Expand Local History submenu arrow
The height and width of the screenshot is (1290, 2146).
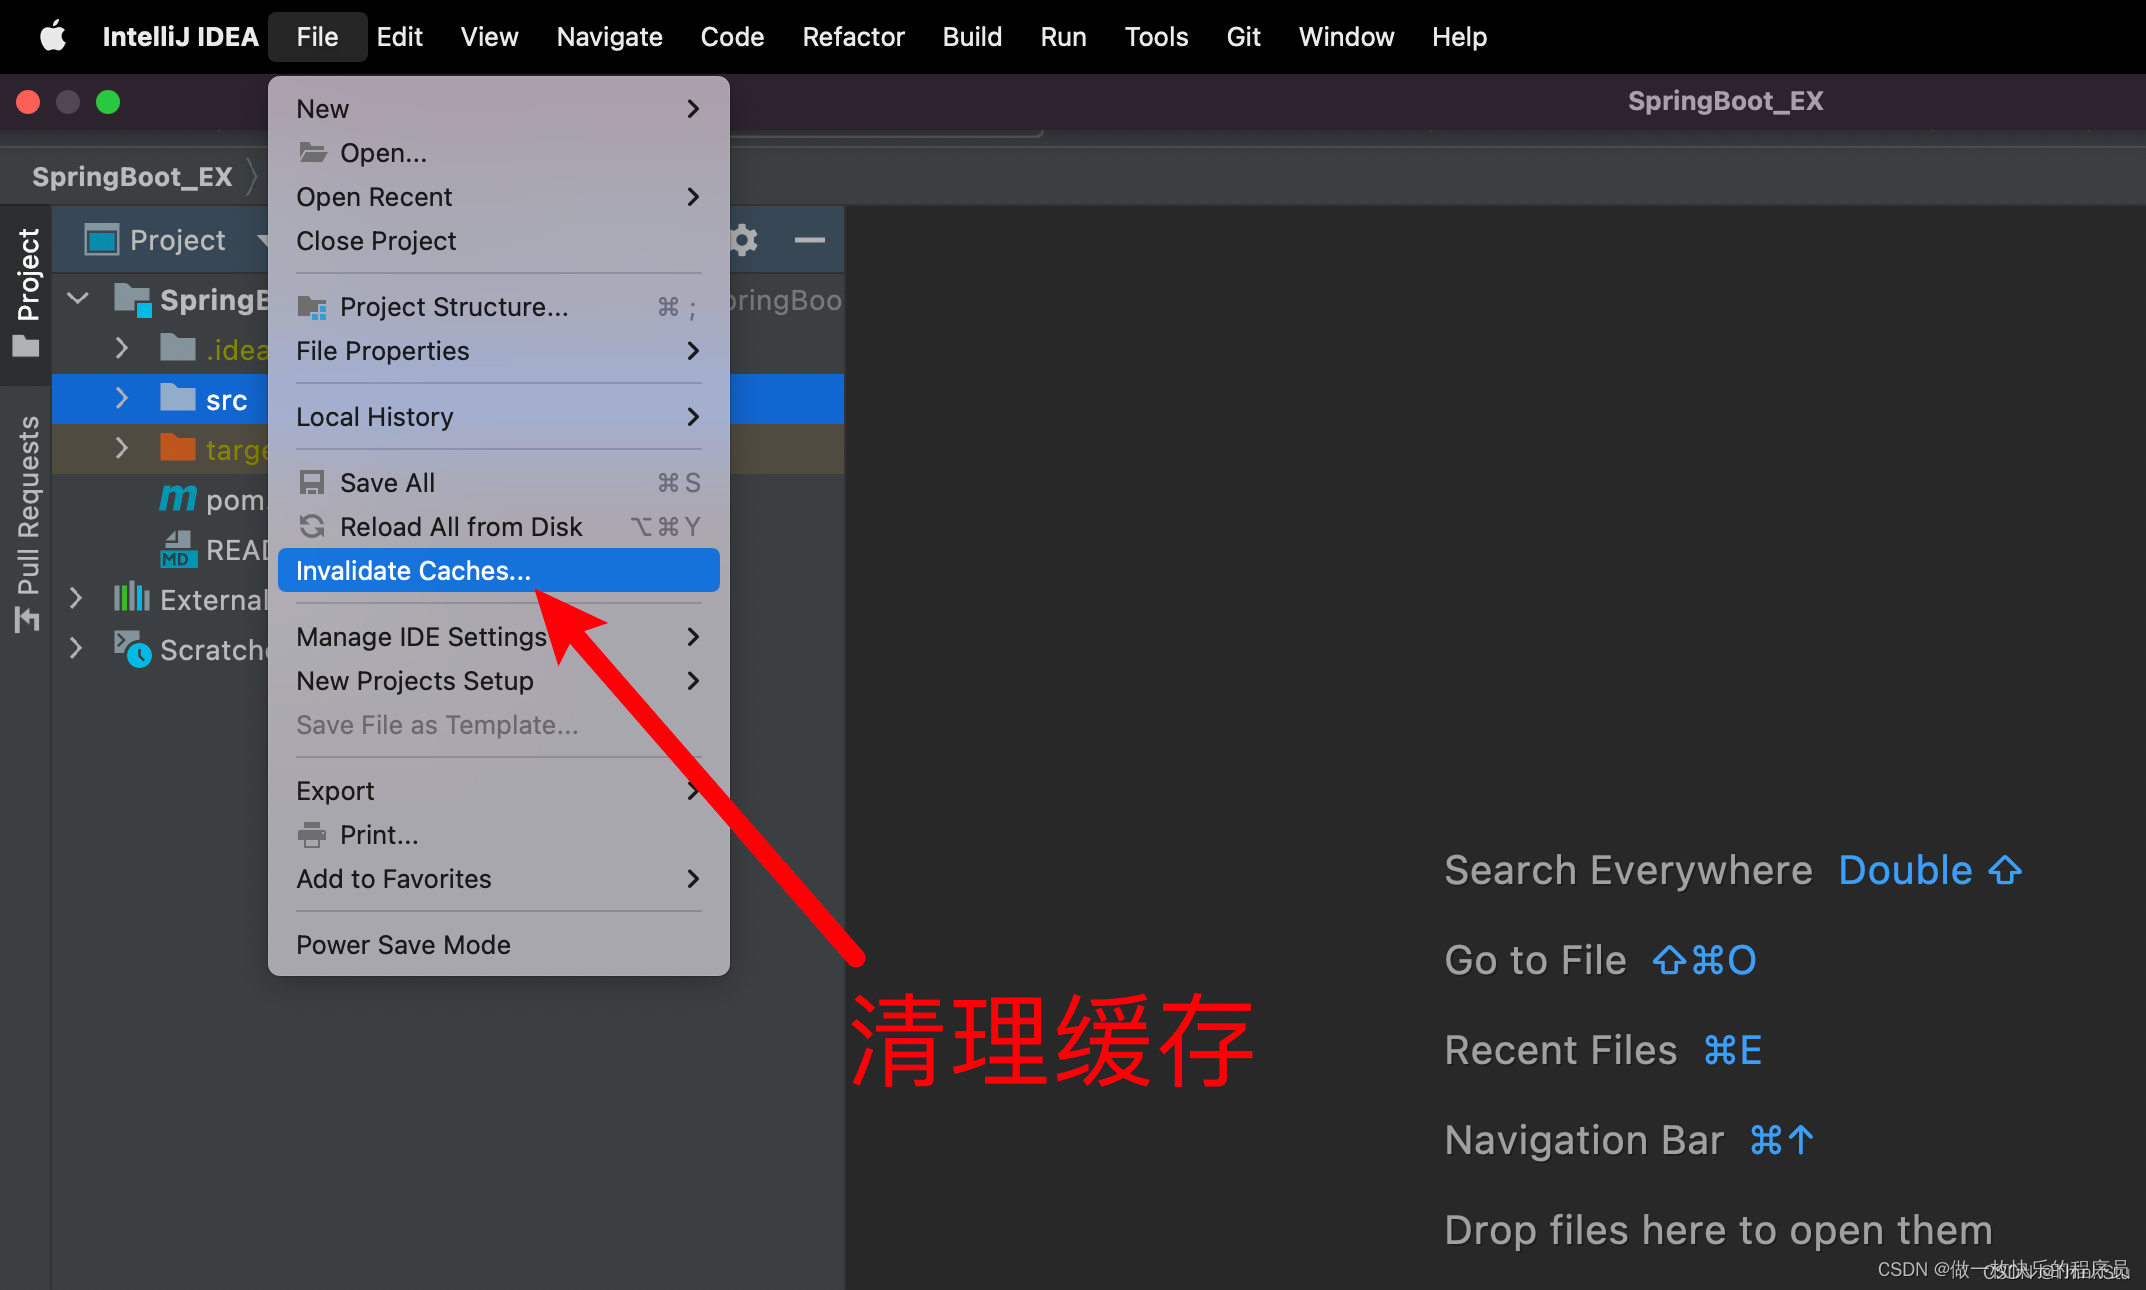[693, 417]
